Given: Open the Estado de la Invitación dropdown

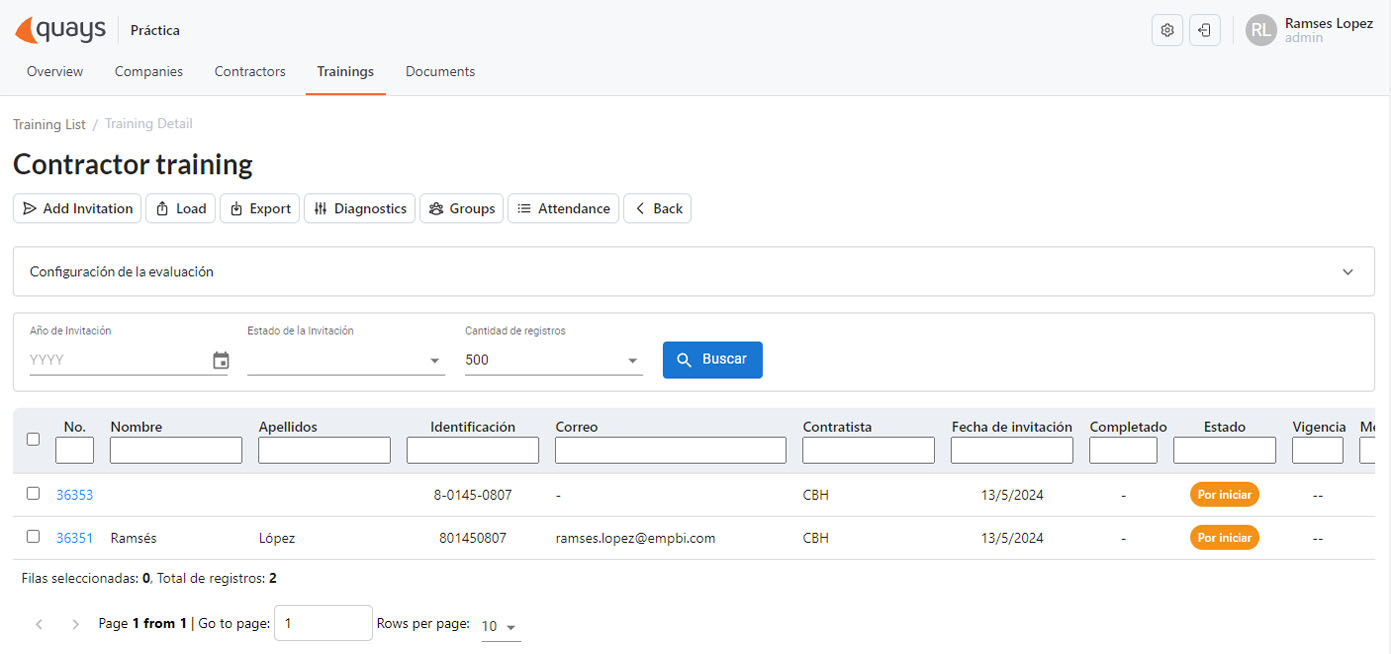Looking at the screenshot, I should (345, 359).
